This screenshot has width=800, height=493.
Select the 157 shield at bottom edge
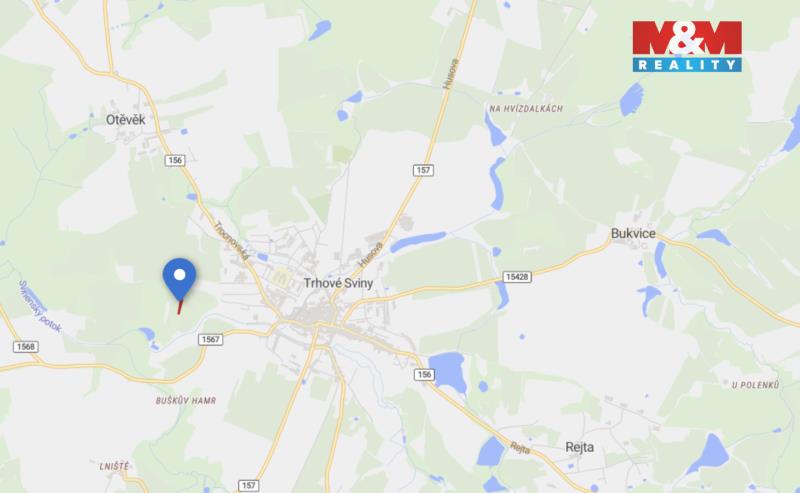tap(248, 485)
